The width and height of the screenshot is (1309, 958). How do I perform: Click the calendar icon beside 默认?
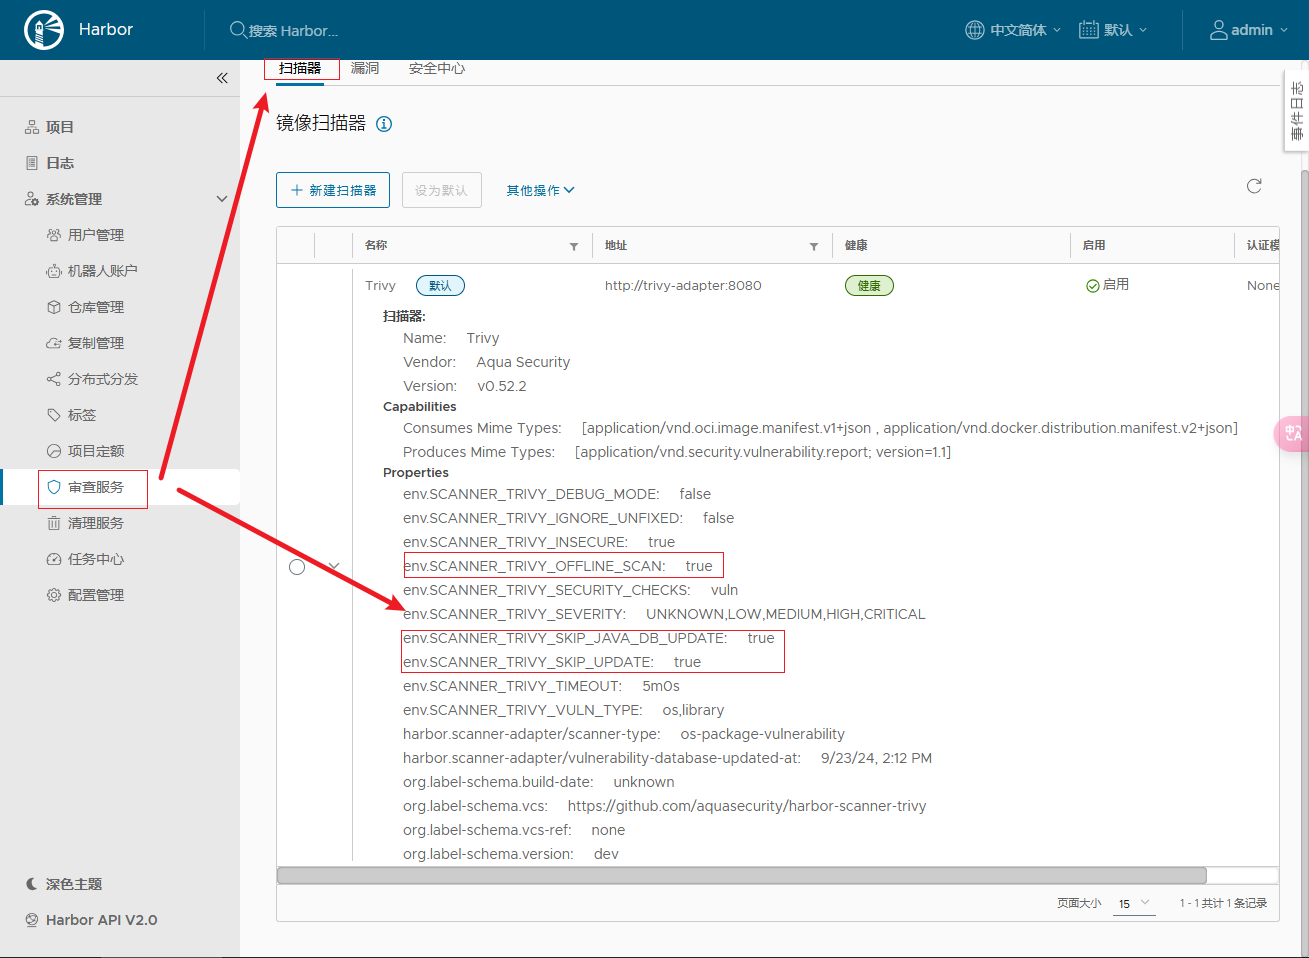coord(1089,30)
